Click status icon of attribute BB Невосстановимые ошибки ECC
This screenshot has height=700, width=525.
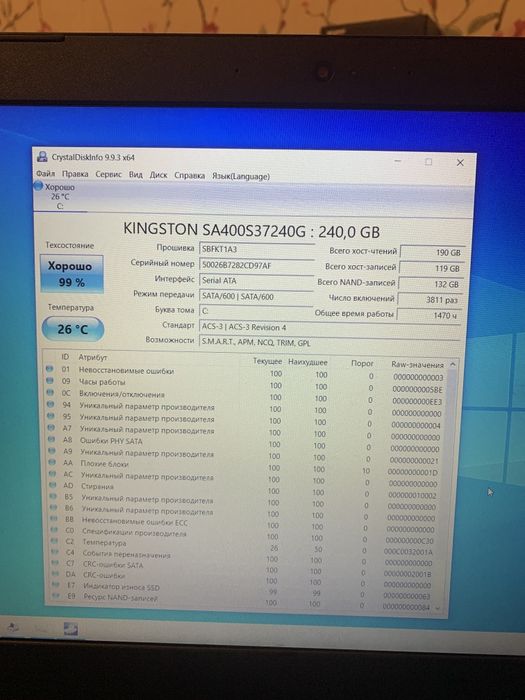click(54, 518)
